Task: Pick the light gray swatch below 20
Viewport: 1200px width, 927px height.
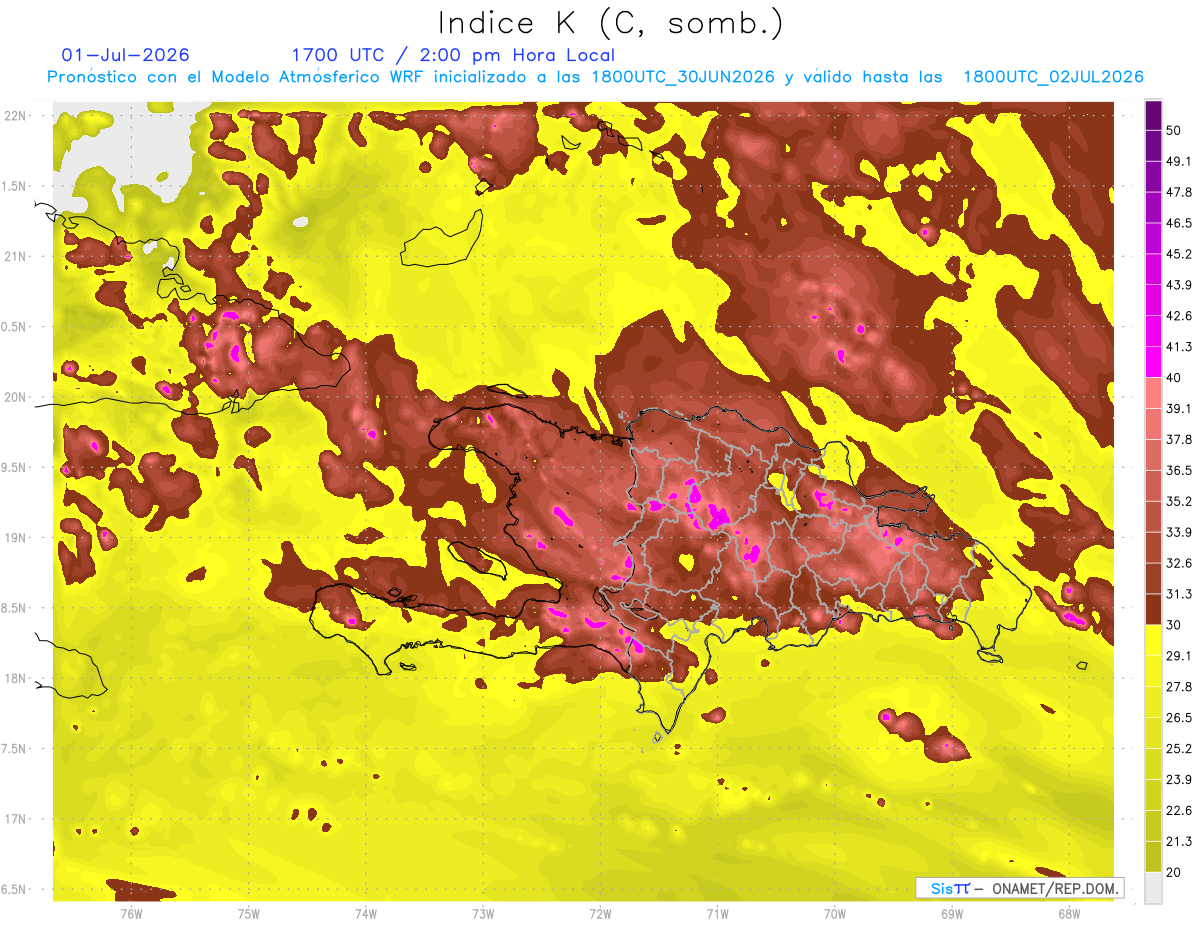Action: [x=1153, y=887]
